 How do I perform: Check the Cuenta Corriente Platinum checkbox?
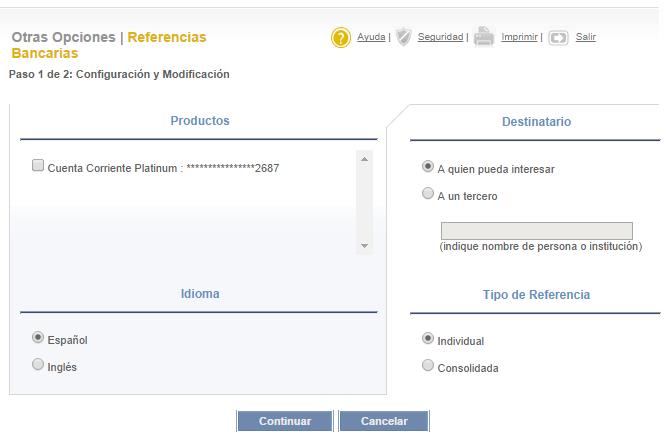[38, 165]
